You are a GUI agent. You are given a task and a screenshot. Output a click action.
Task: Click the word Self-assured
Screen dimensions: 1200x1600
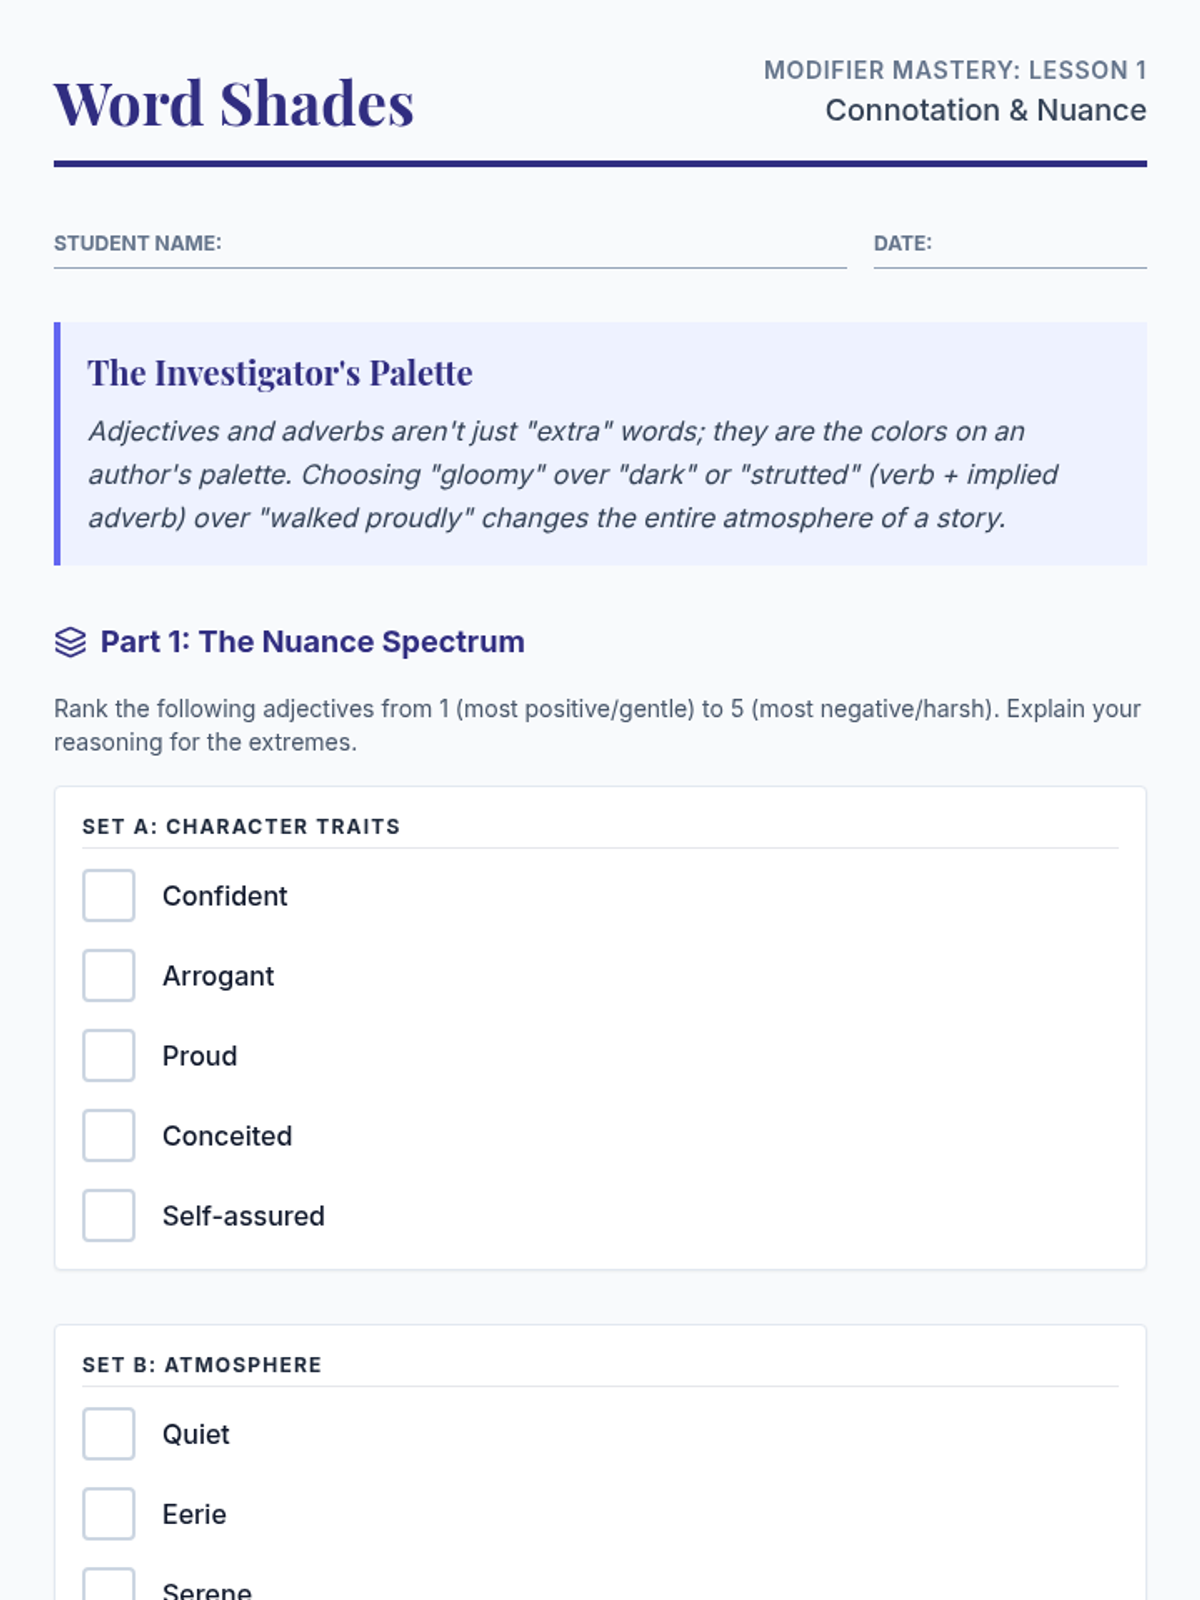coord(243,1216)
